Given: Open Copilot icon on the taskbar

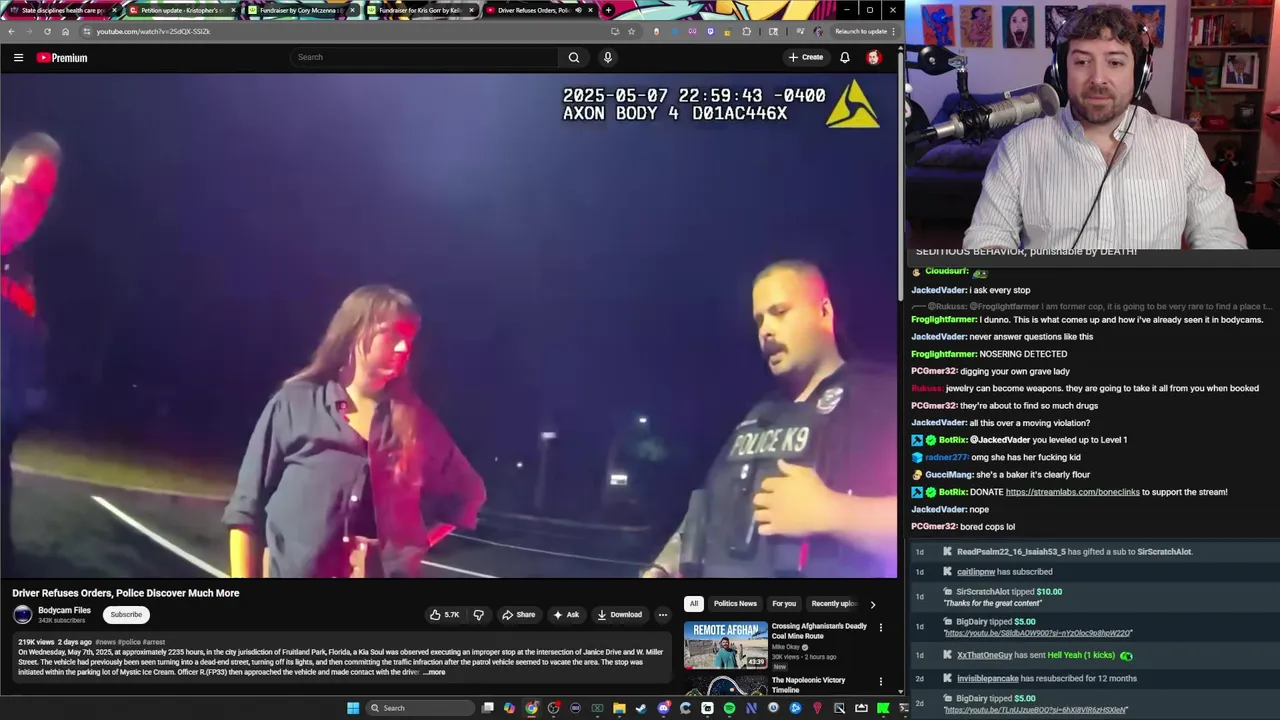Looking at the screenshot, I should [x=509, y=708].
